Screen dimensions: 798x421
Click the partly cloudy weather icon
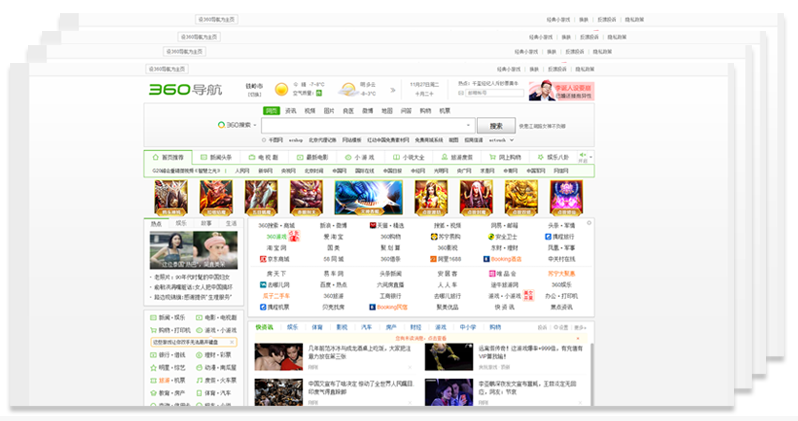pyautogui.click(x=349, y=90)
